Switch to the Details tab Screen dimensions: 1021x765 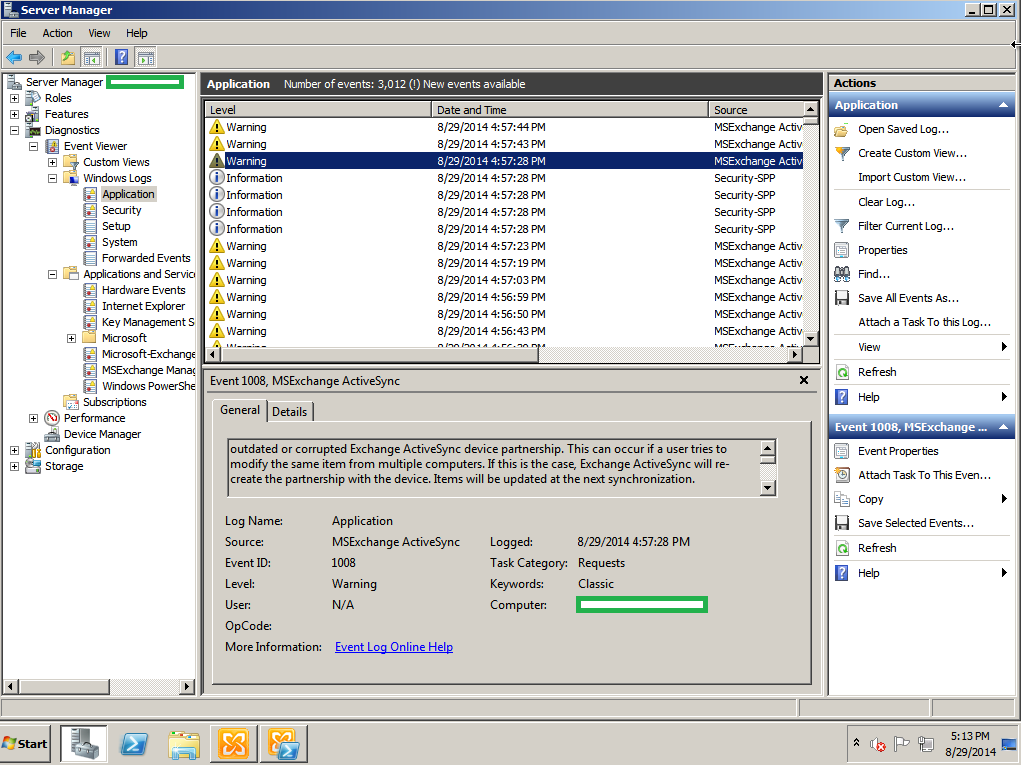(x=290, y=411)
